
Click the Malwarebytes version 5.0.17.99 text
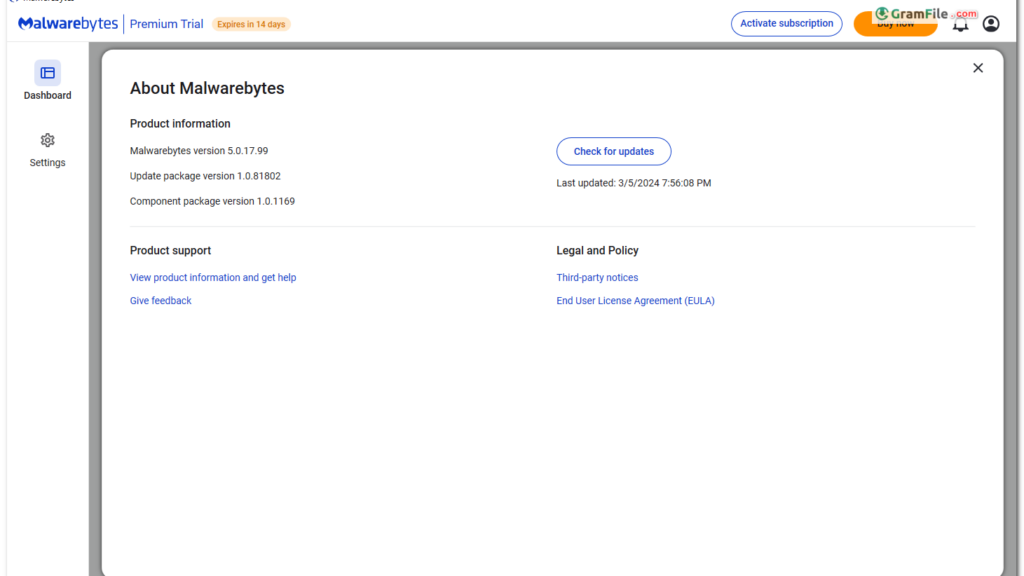199,151
